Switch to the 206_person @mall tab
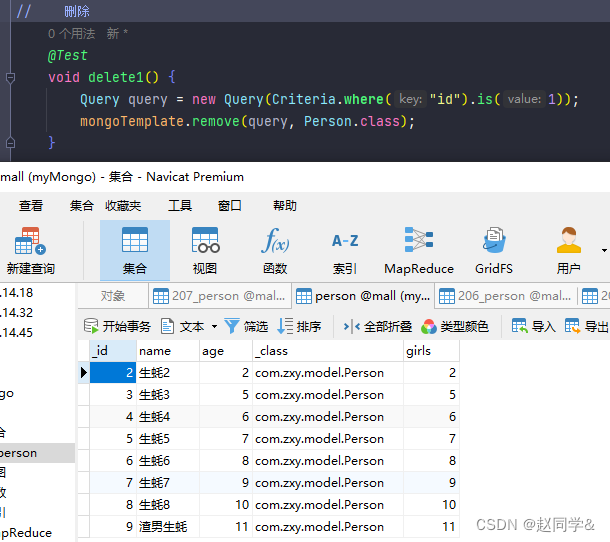 pos(506,296)
